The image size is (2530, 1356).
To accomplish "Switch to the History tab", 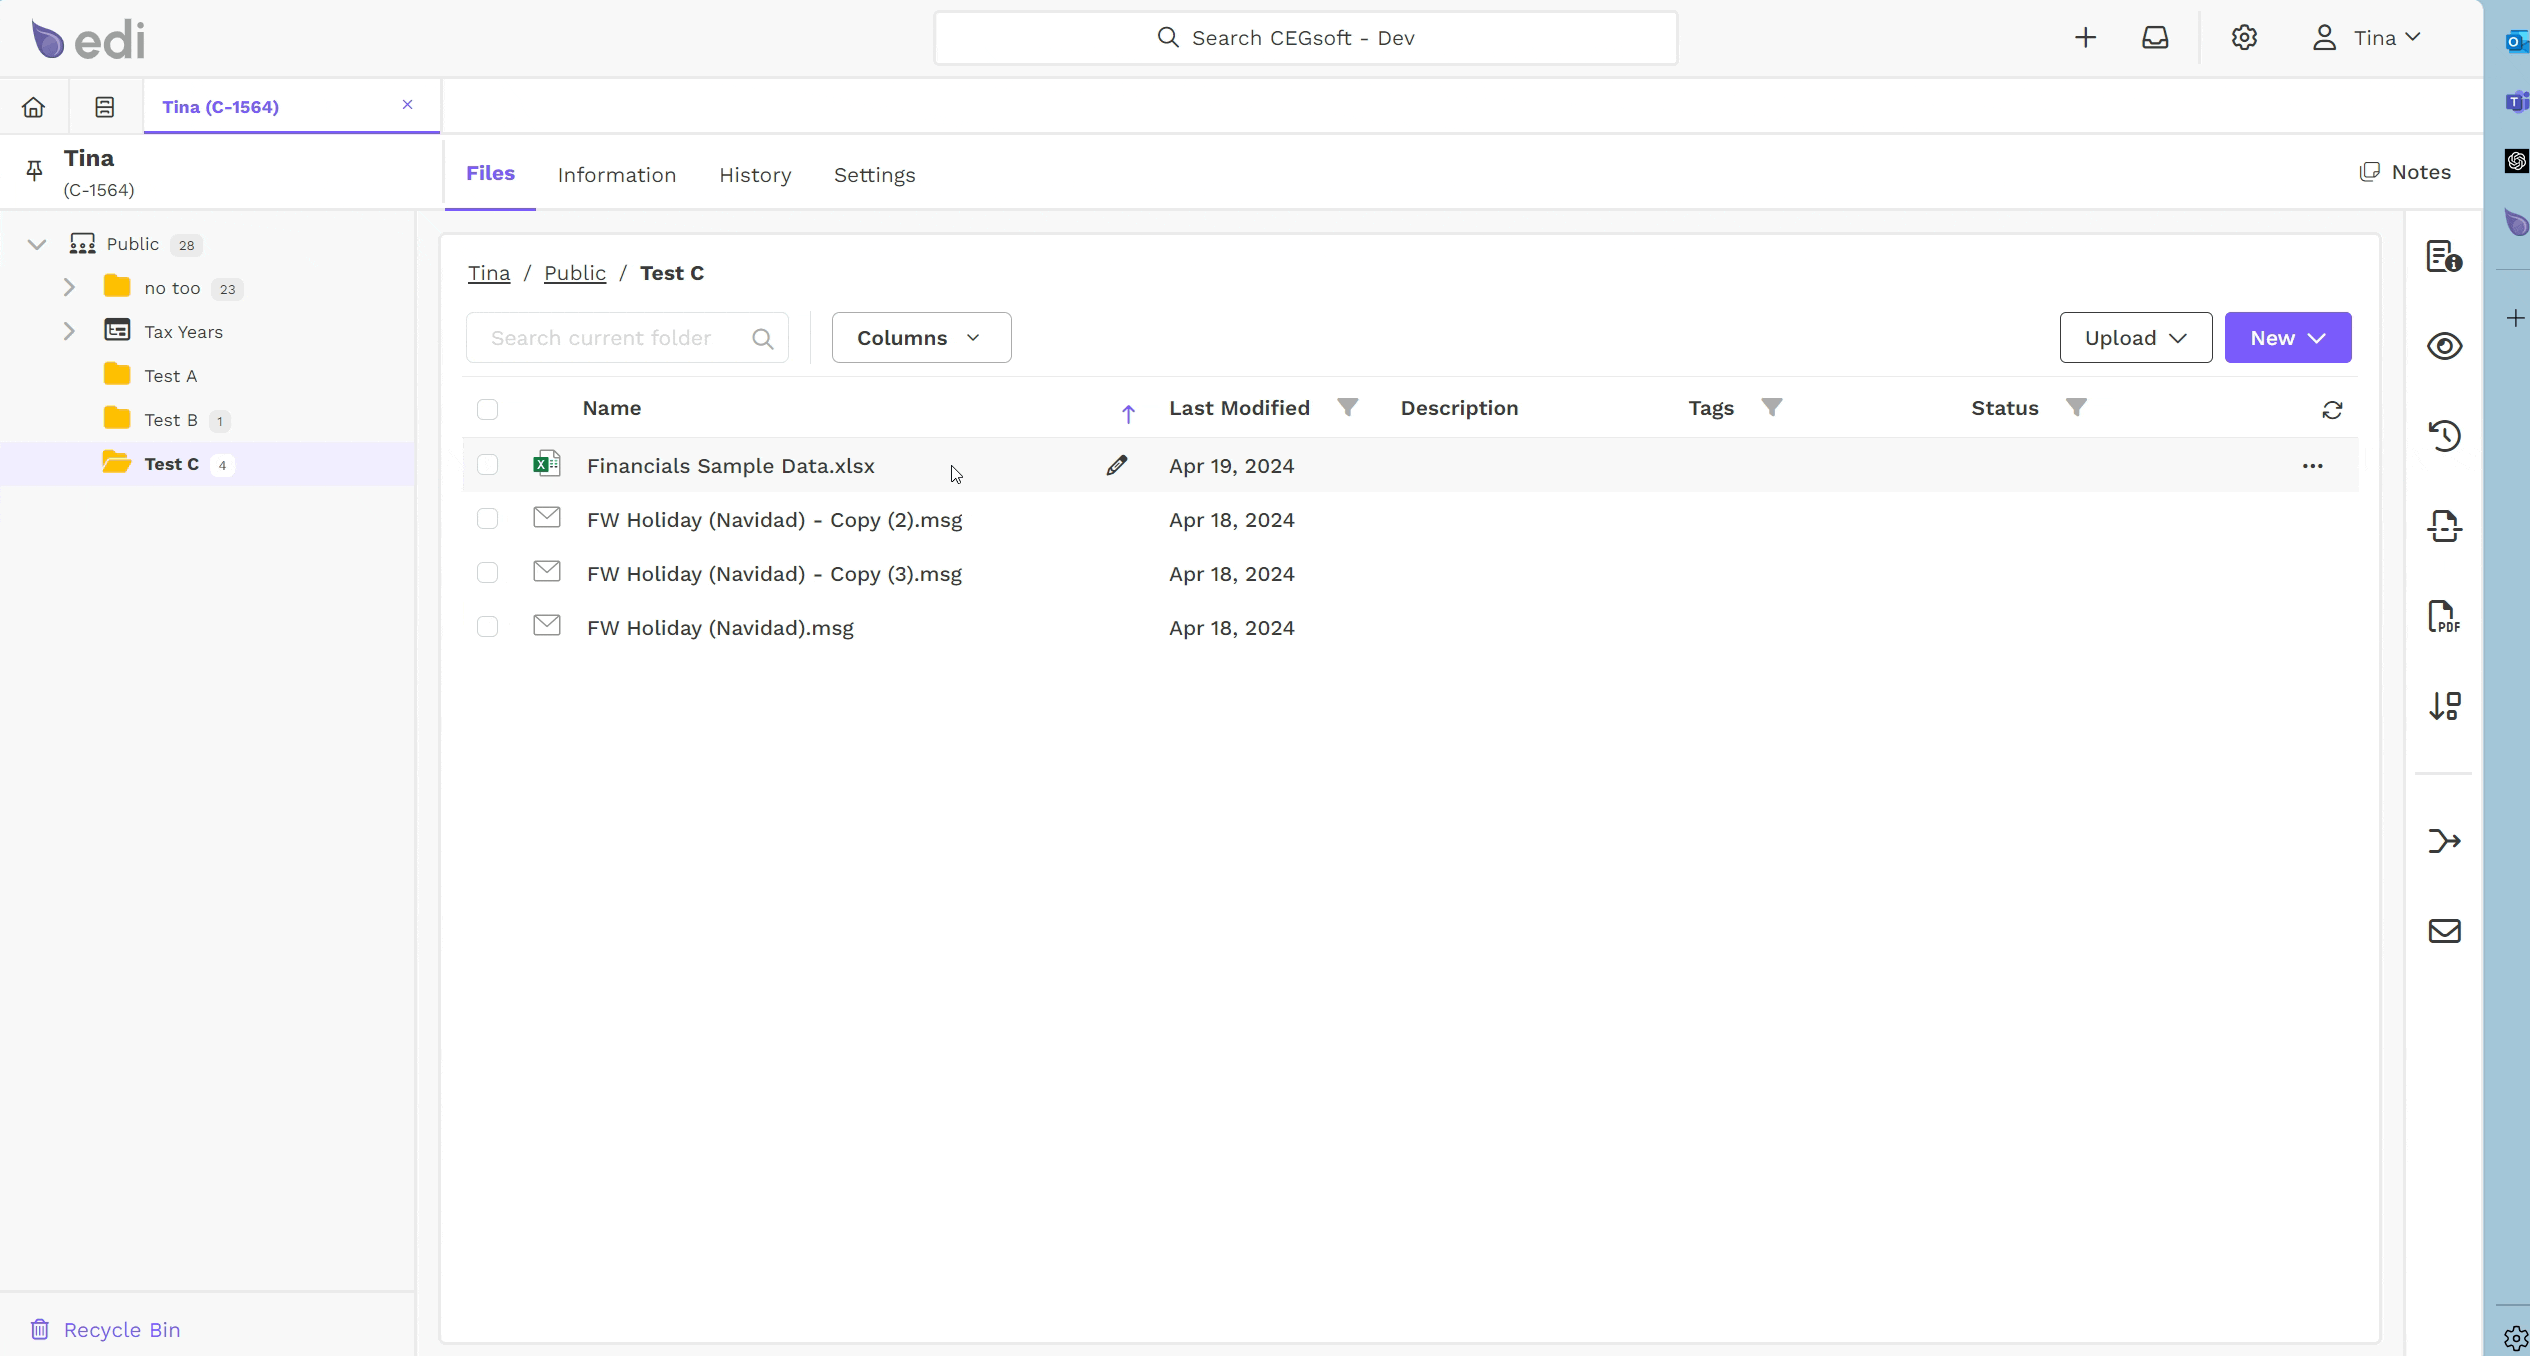I will coord(755,175).
